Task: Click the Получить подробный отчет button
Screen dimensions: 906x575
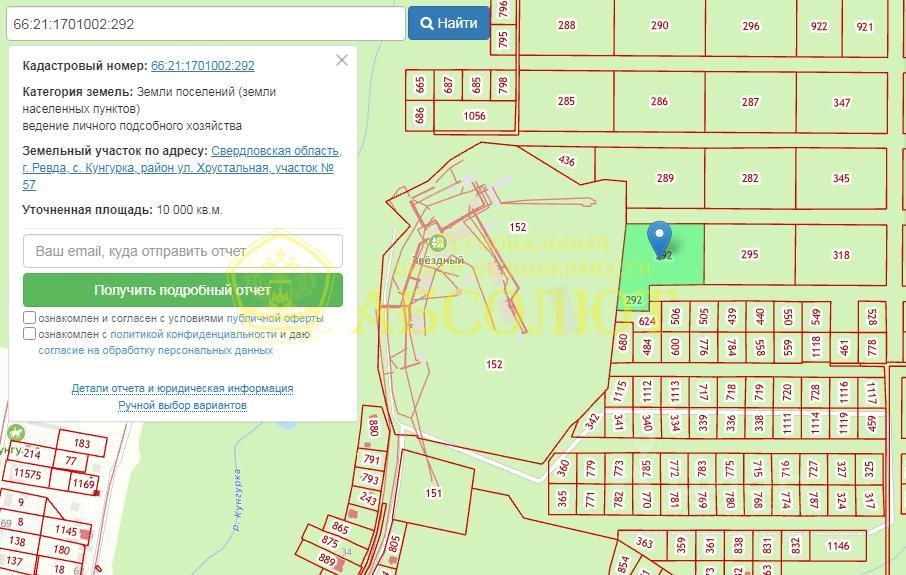Action: tap(183, 290)
